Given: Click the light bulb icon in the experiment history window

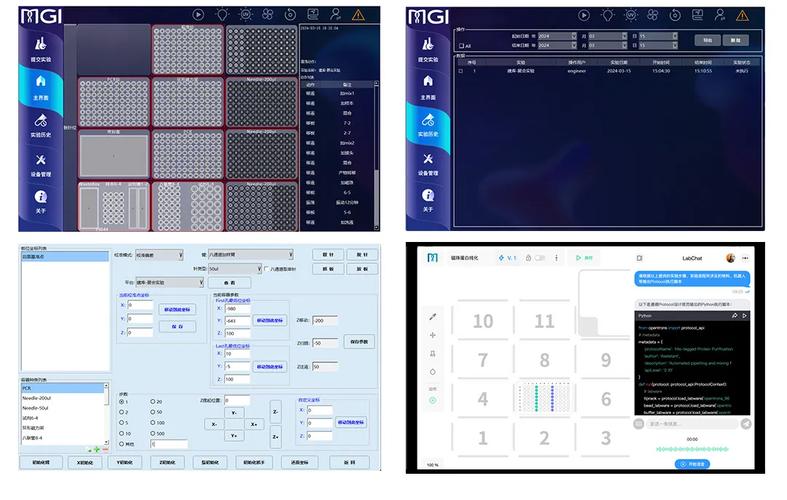Looking at the screenshot, I should pos(605,14).
